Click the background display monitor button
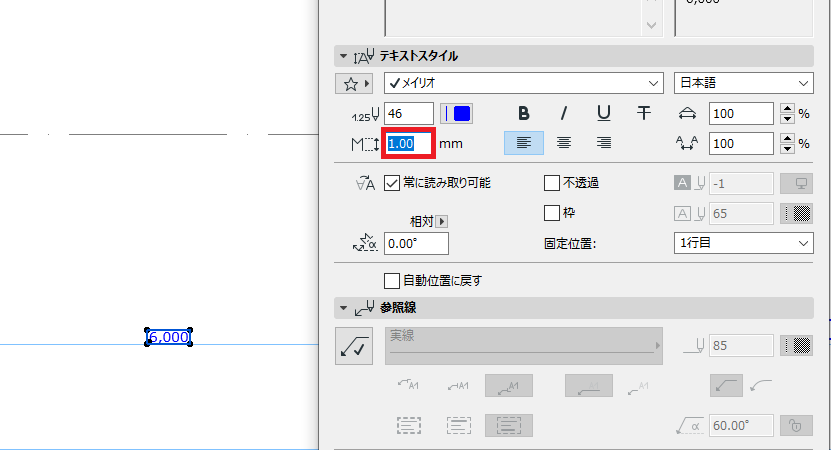The height and width of the screenshot is (450, 831). [x=797, y=184]
